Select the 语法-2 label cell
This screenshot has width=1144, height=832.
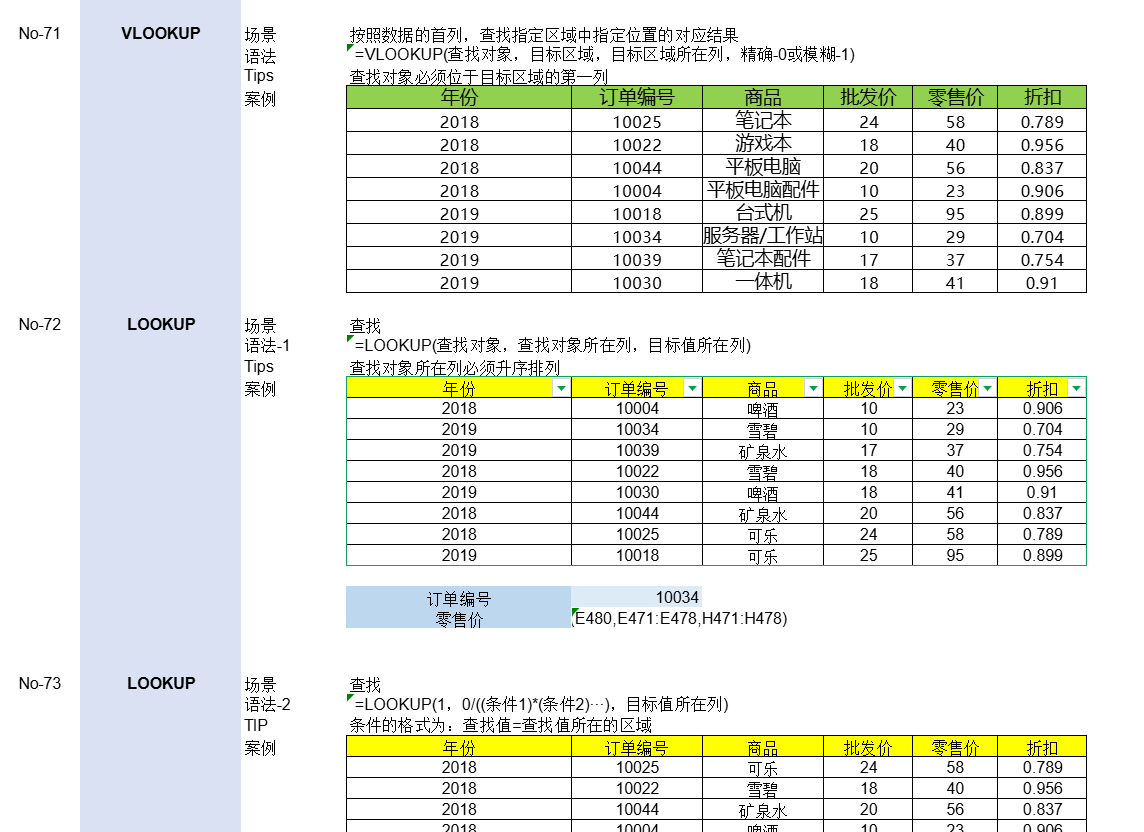point(267,704)
